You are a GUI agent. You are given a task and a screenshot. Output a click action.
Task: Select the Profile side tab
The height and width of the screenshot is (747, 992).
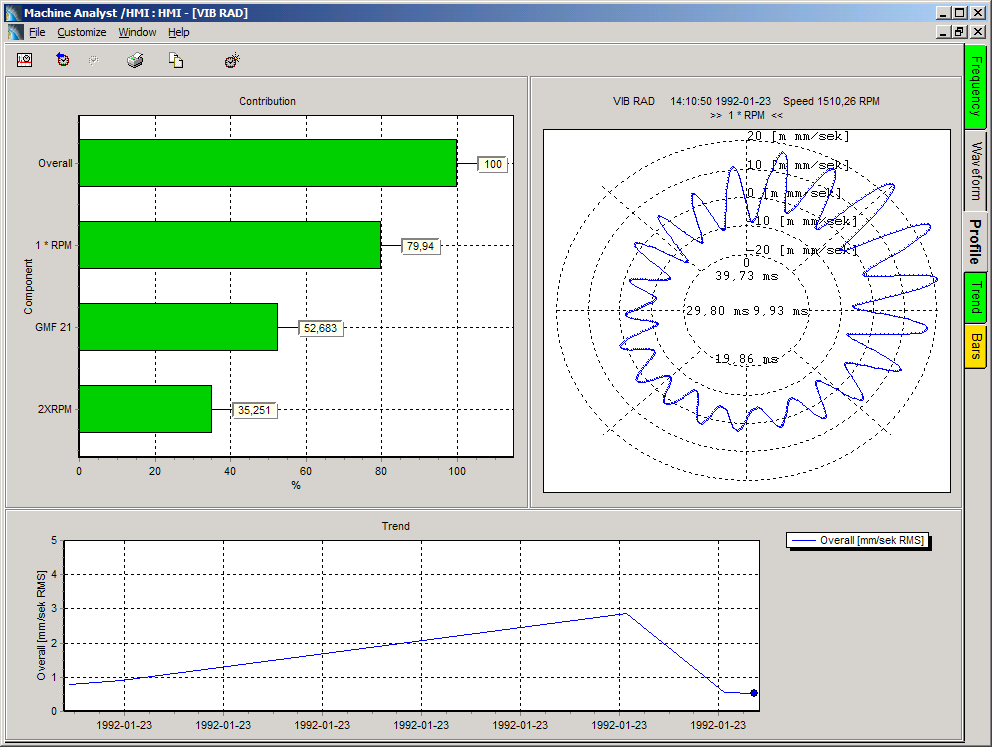pos(975,242)
